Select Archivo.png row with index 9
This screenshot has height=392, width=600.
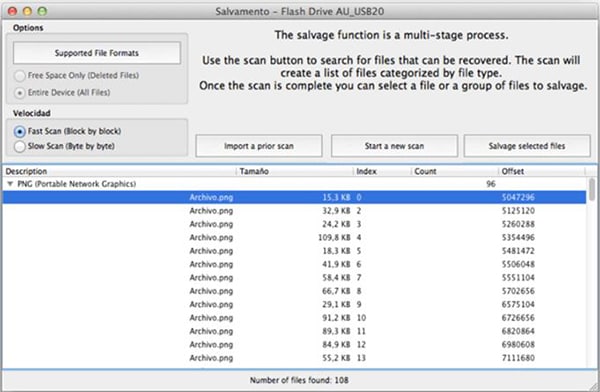pos(294,304)
